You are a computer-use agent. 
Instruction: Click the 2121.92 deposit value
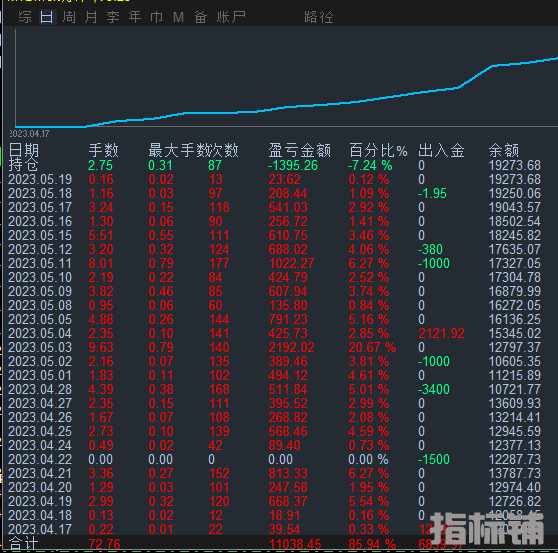click(441, 333)
